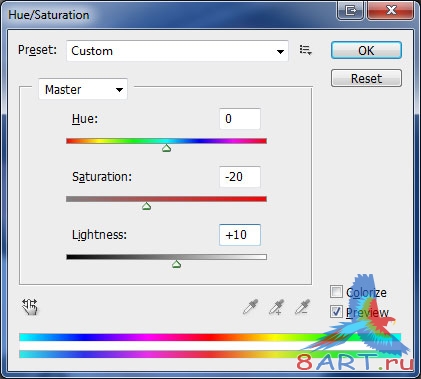Click the upper rainbow color bar
The width and height of the screenshot is (421, 379).
point(210,337)
